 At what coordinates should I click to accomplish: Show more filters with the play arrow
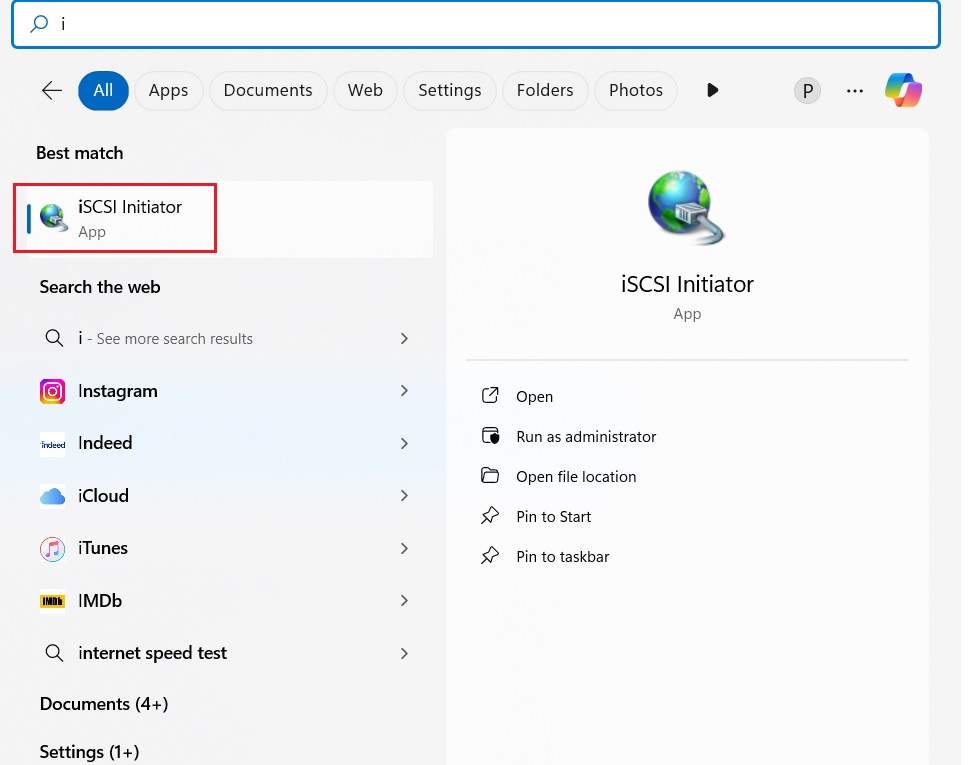[713, 90]
